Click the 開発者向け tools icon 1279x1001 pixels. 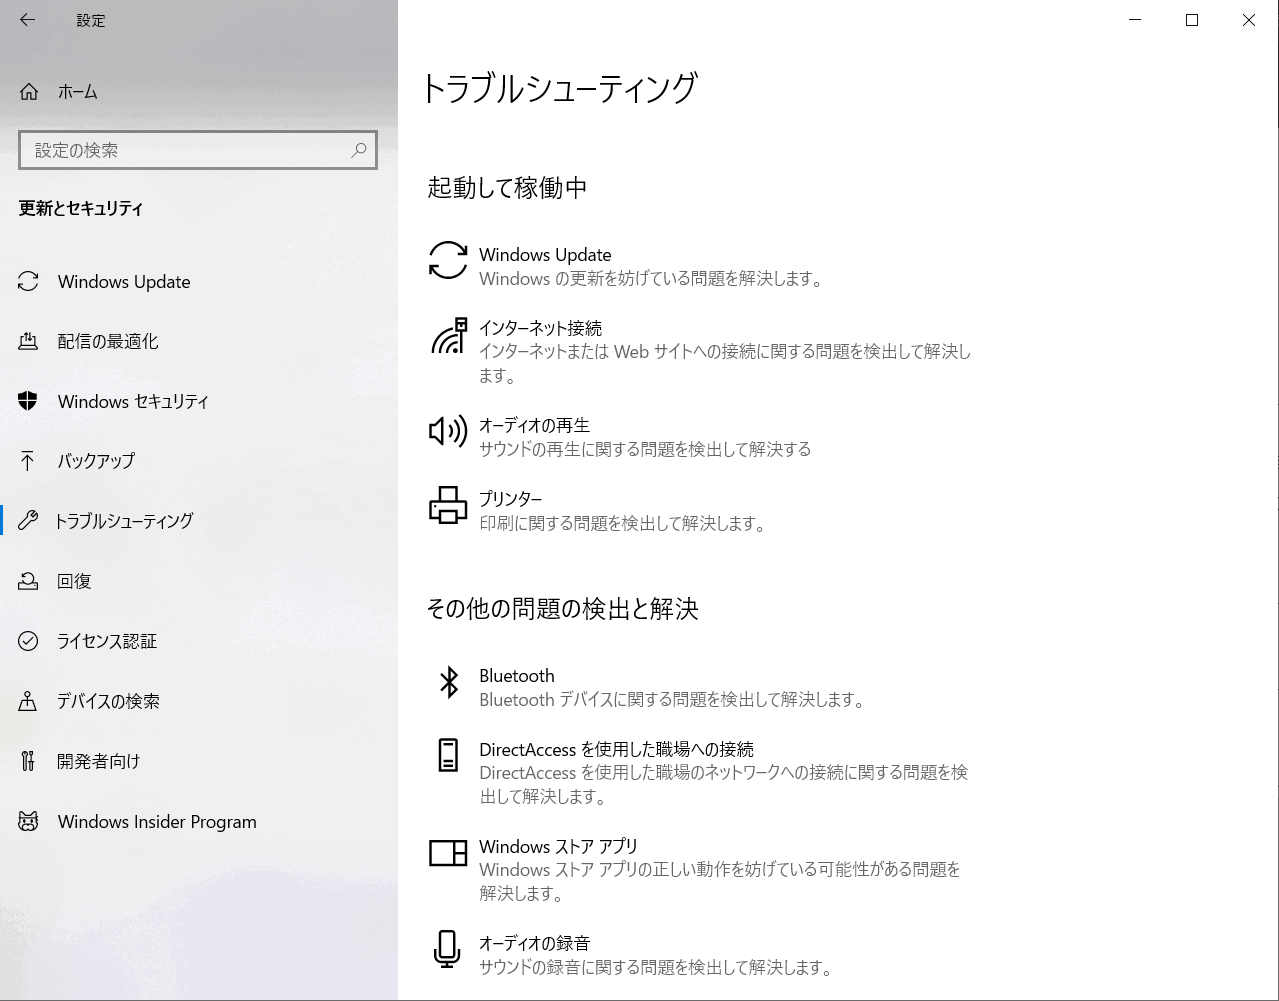[28, 761]
